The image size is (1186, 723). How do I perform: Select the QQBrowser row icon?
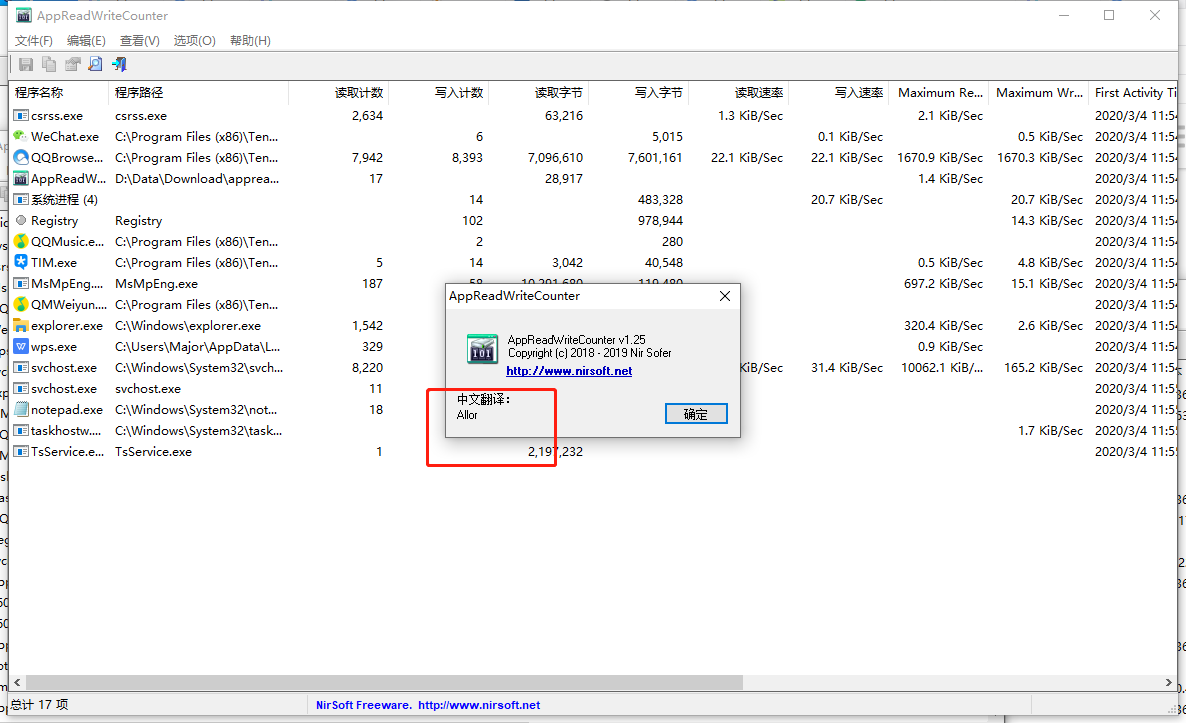(20, 157)
